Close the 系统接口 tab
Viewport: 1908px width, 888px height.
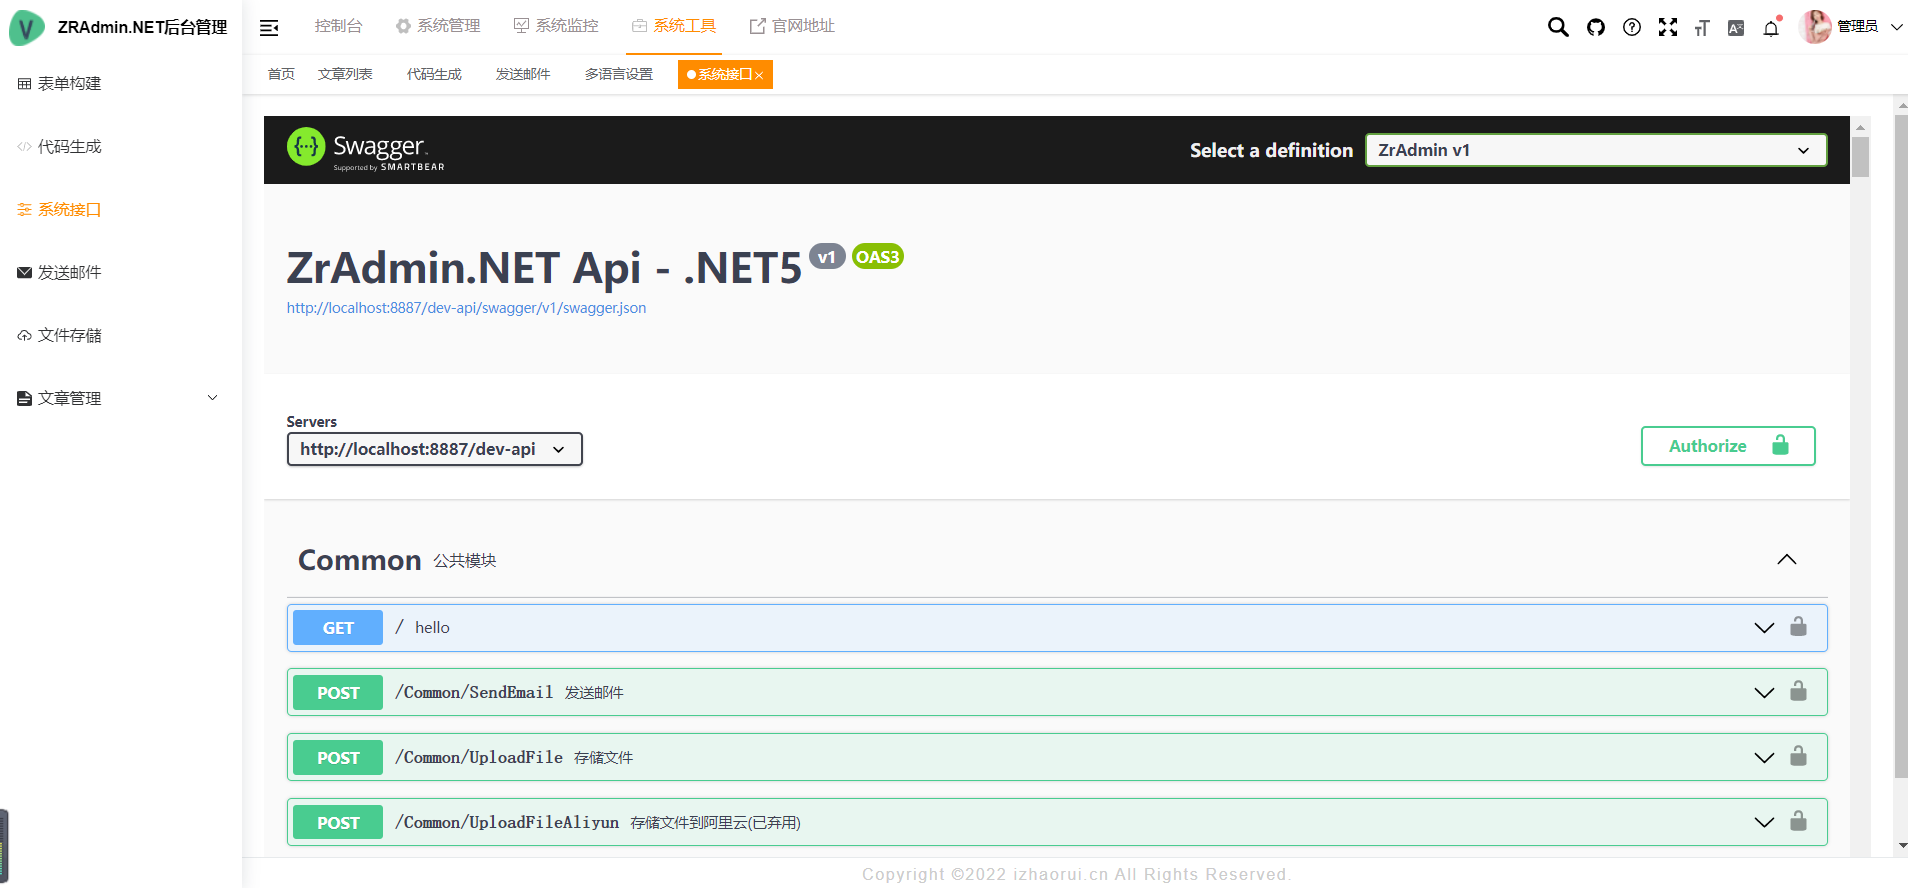[760, 75]
